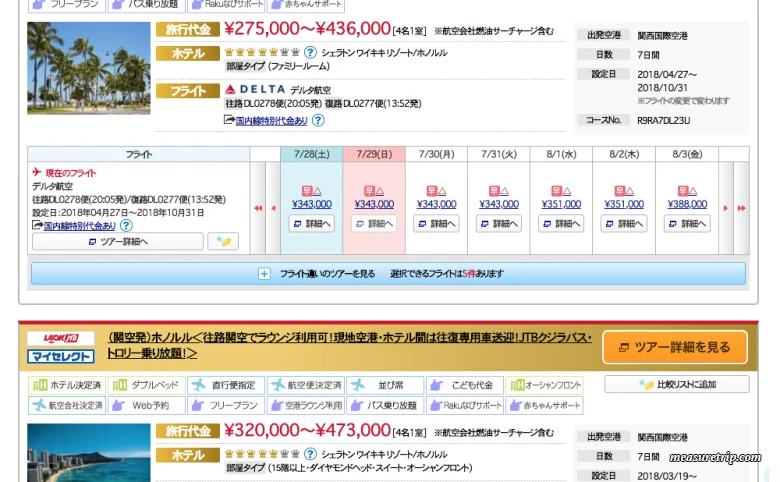This screenshot has width=780, height=482.
Task: Expand フライト違いのツアーを見る bar
Action: point(388,274)
